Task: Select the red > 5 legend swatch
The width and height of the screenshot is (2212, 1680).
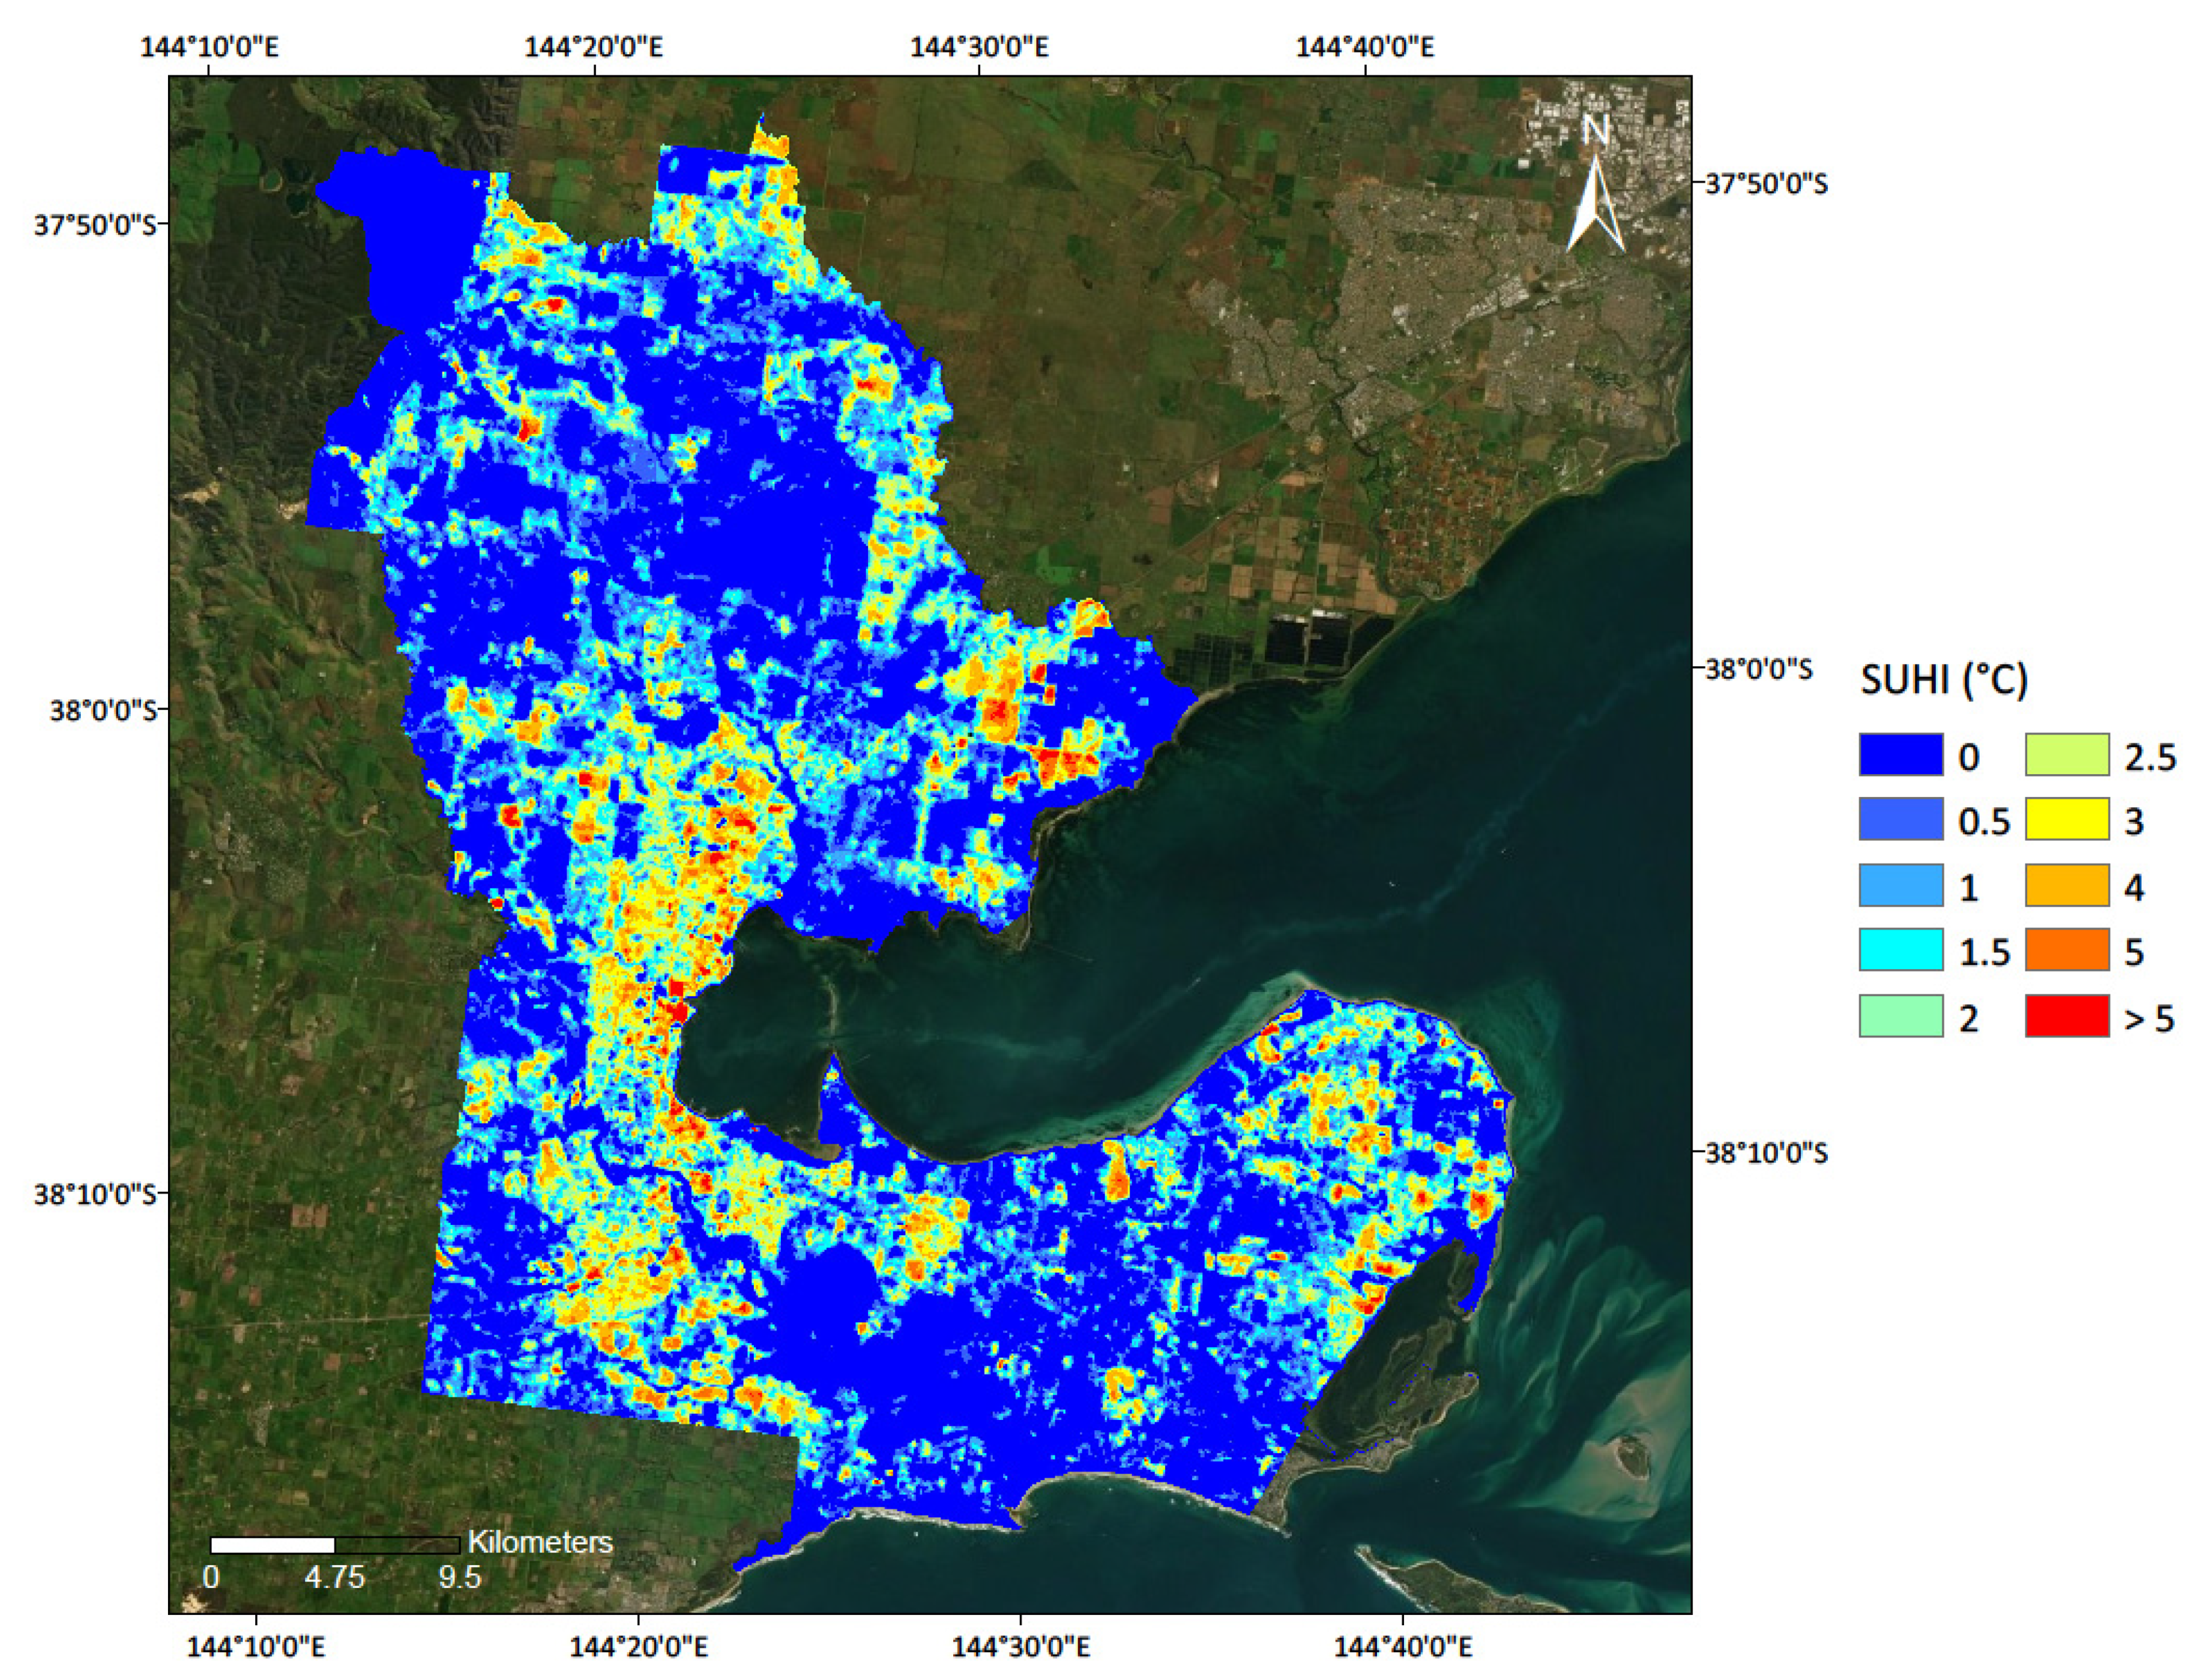Action: click(x=2067, y=1016)
